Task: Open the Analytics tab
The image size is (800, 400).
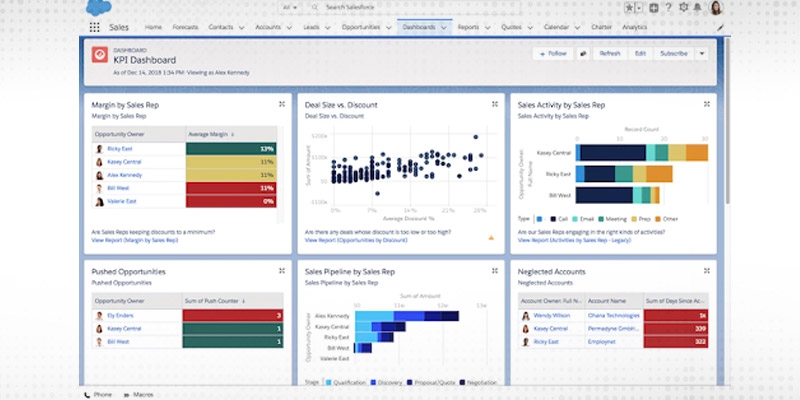Action: (x=634, y=27)
